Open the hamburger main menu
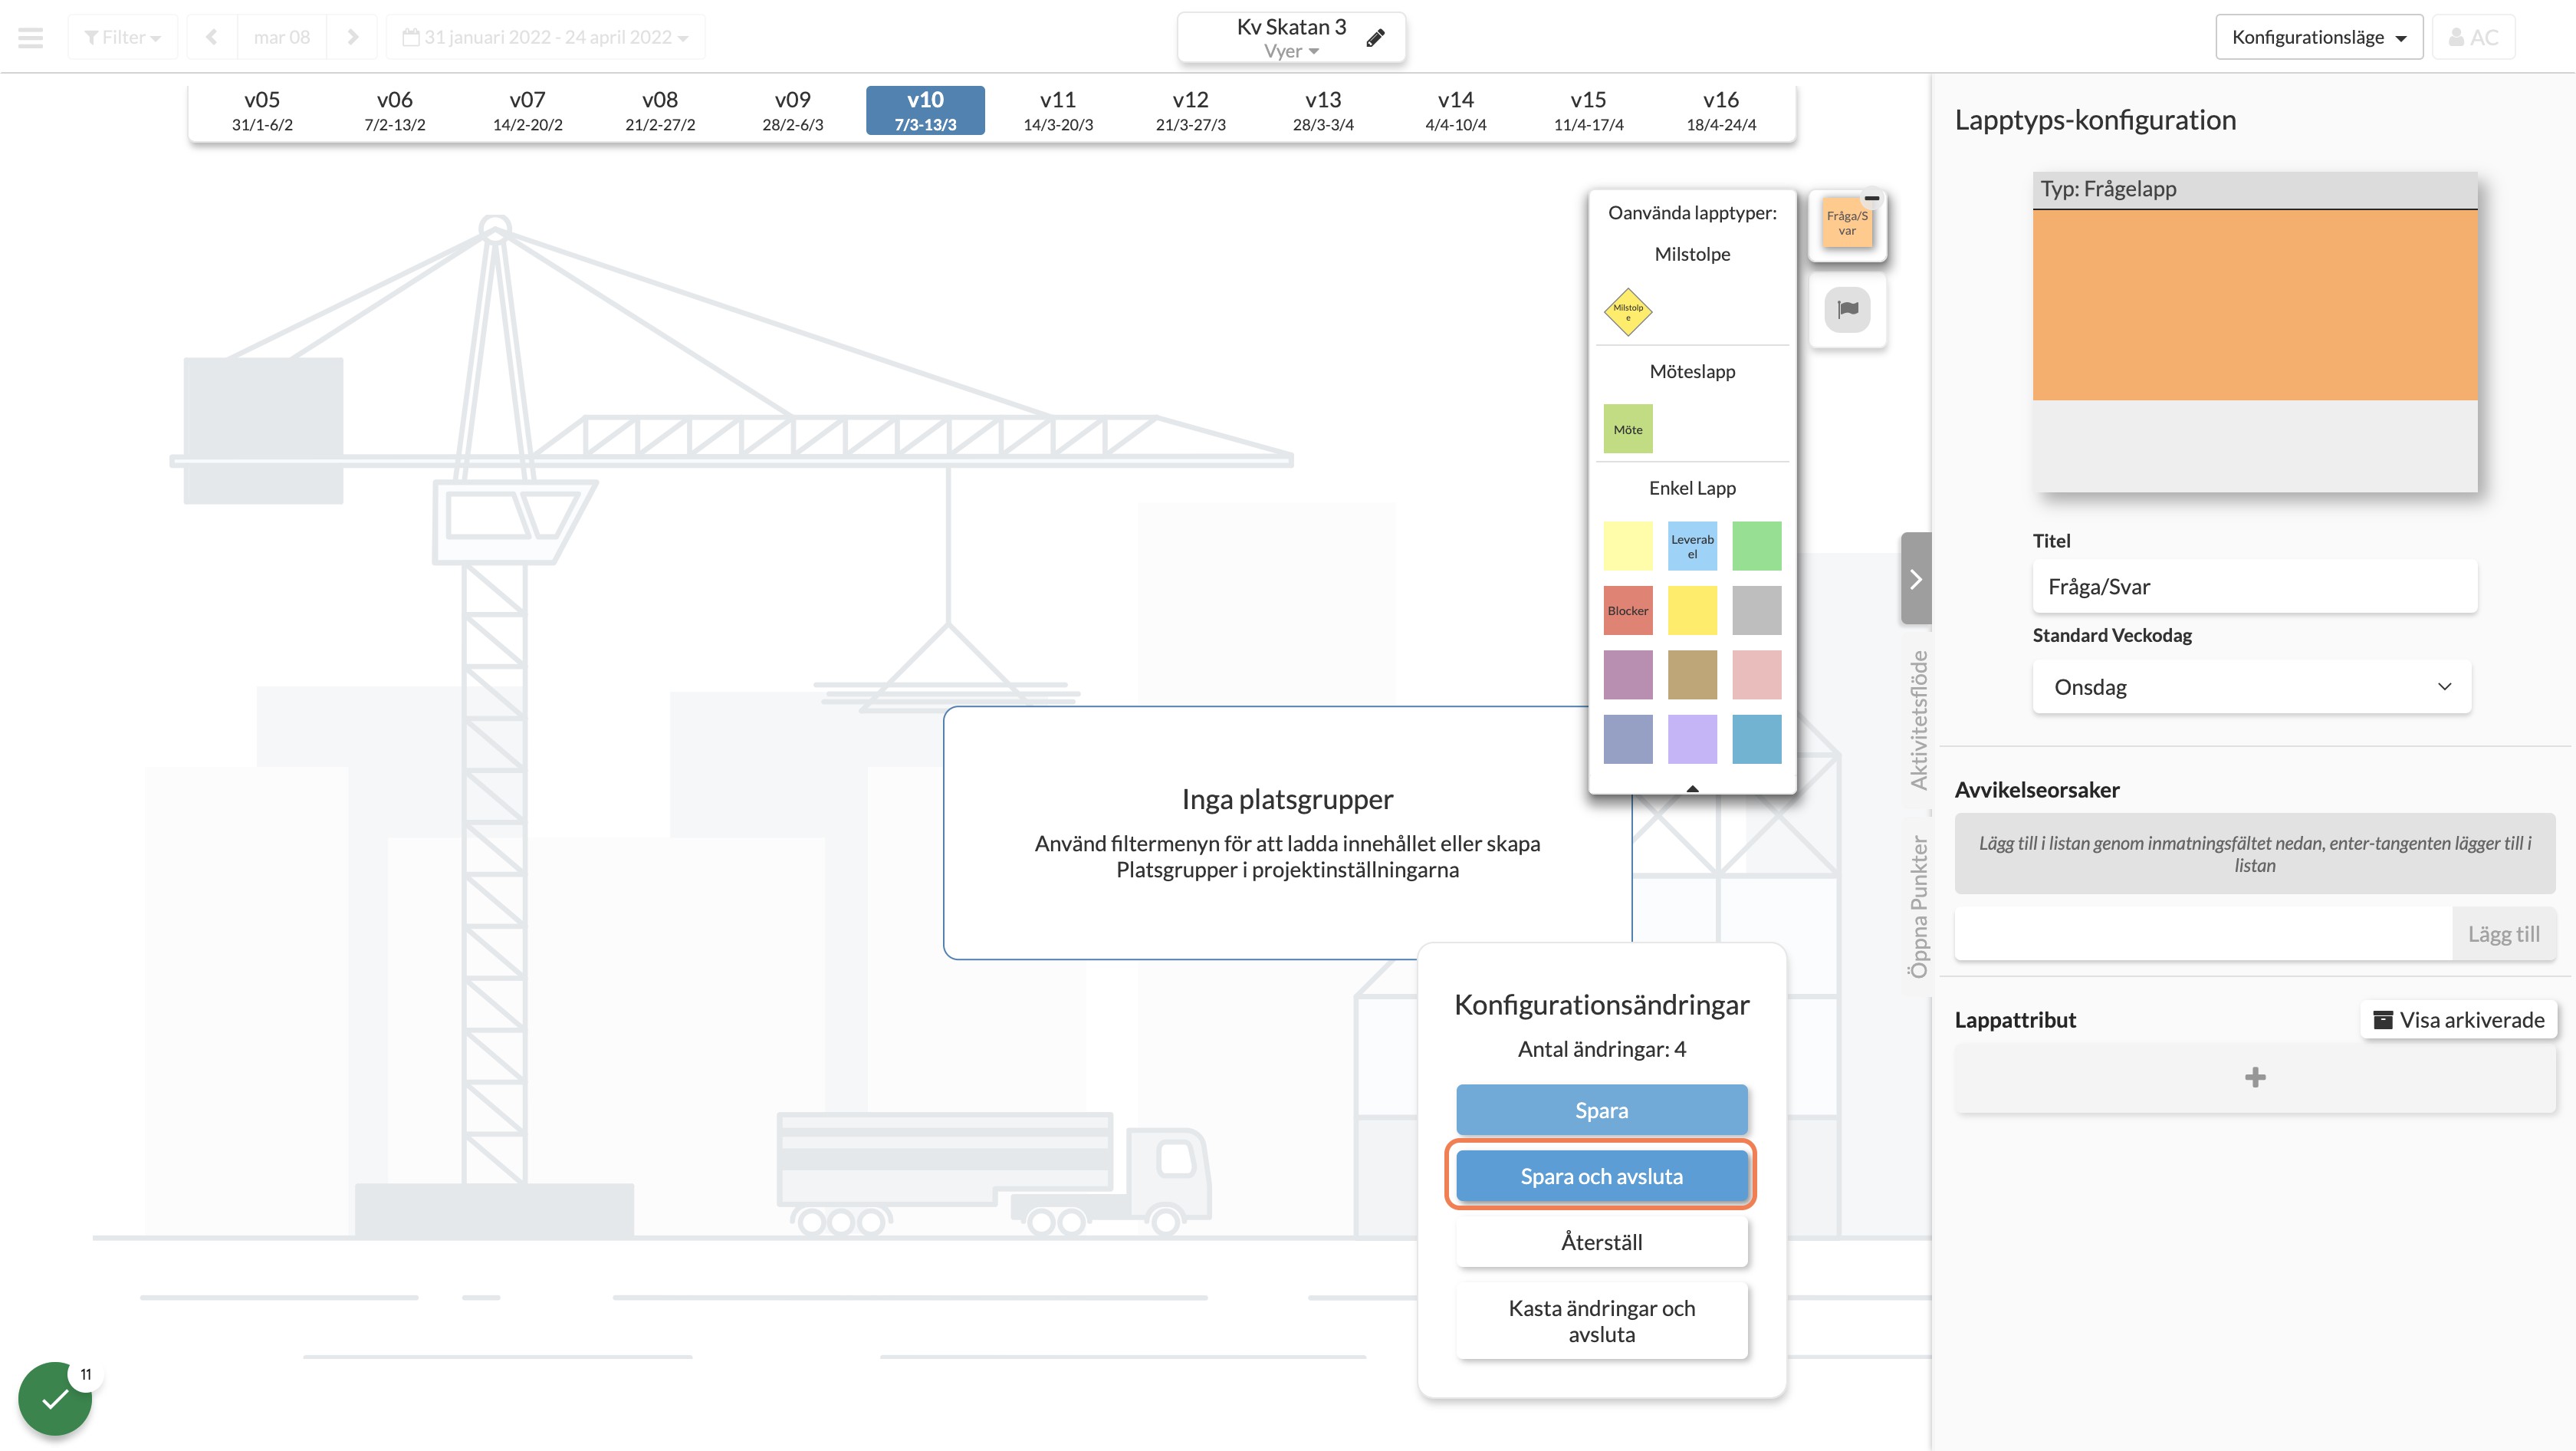The image size is (2576, 1451). [31, 37]
